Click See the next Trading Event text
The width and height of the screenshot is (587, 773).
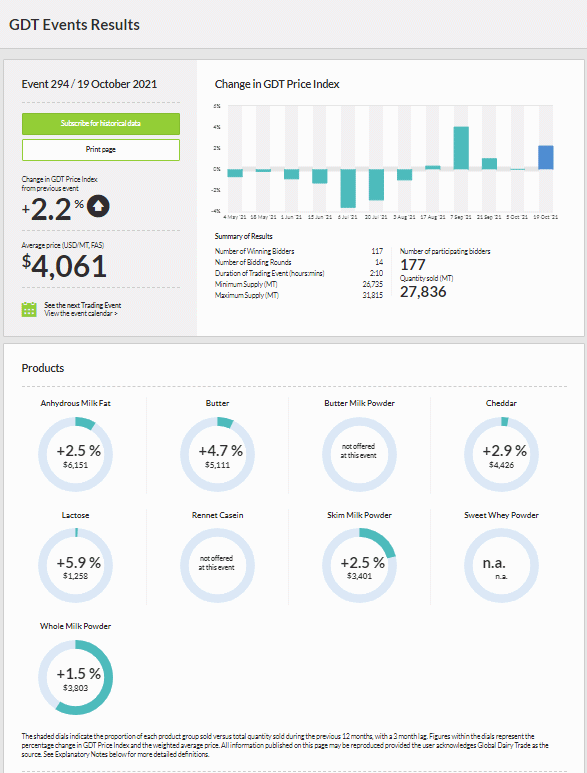[83, 305]
